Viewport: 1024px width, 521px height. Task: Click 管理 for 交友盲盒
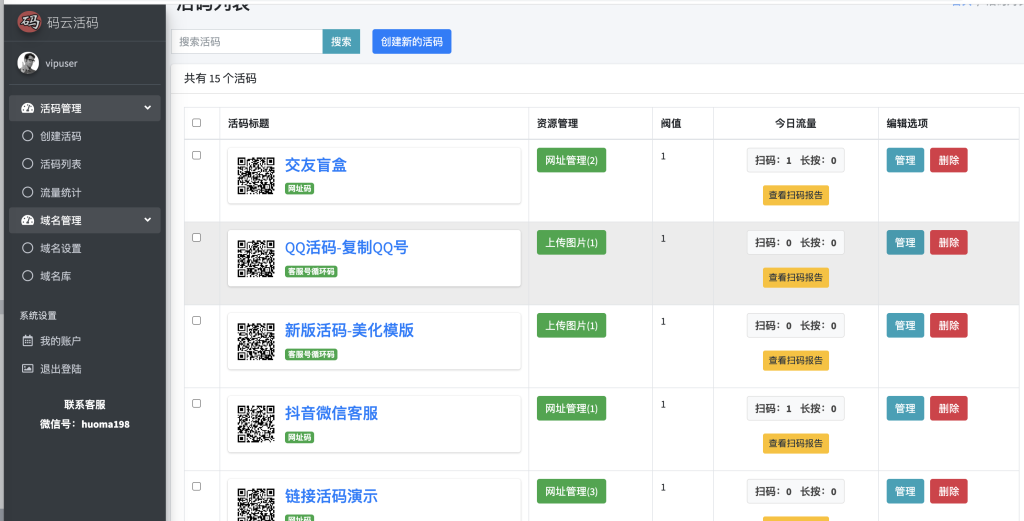pos(905,160)
